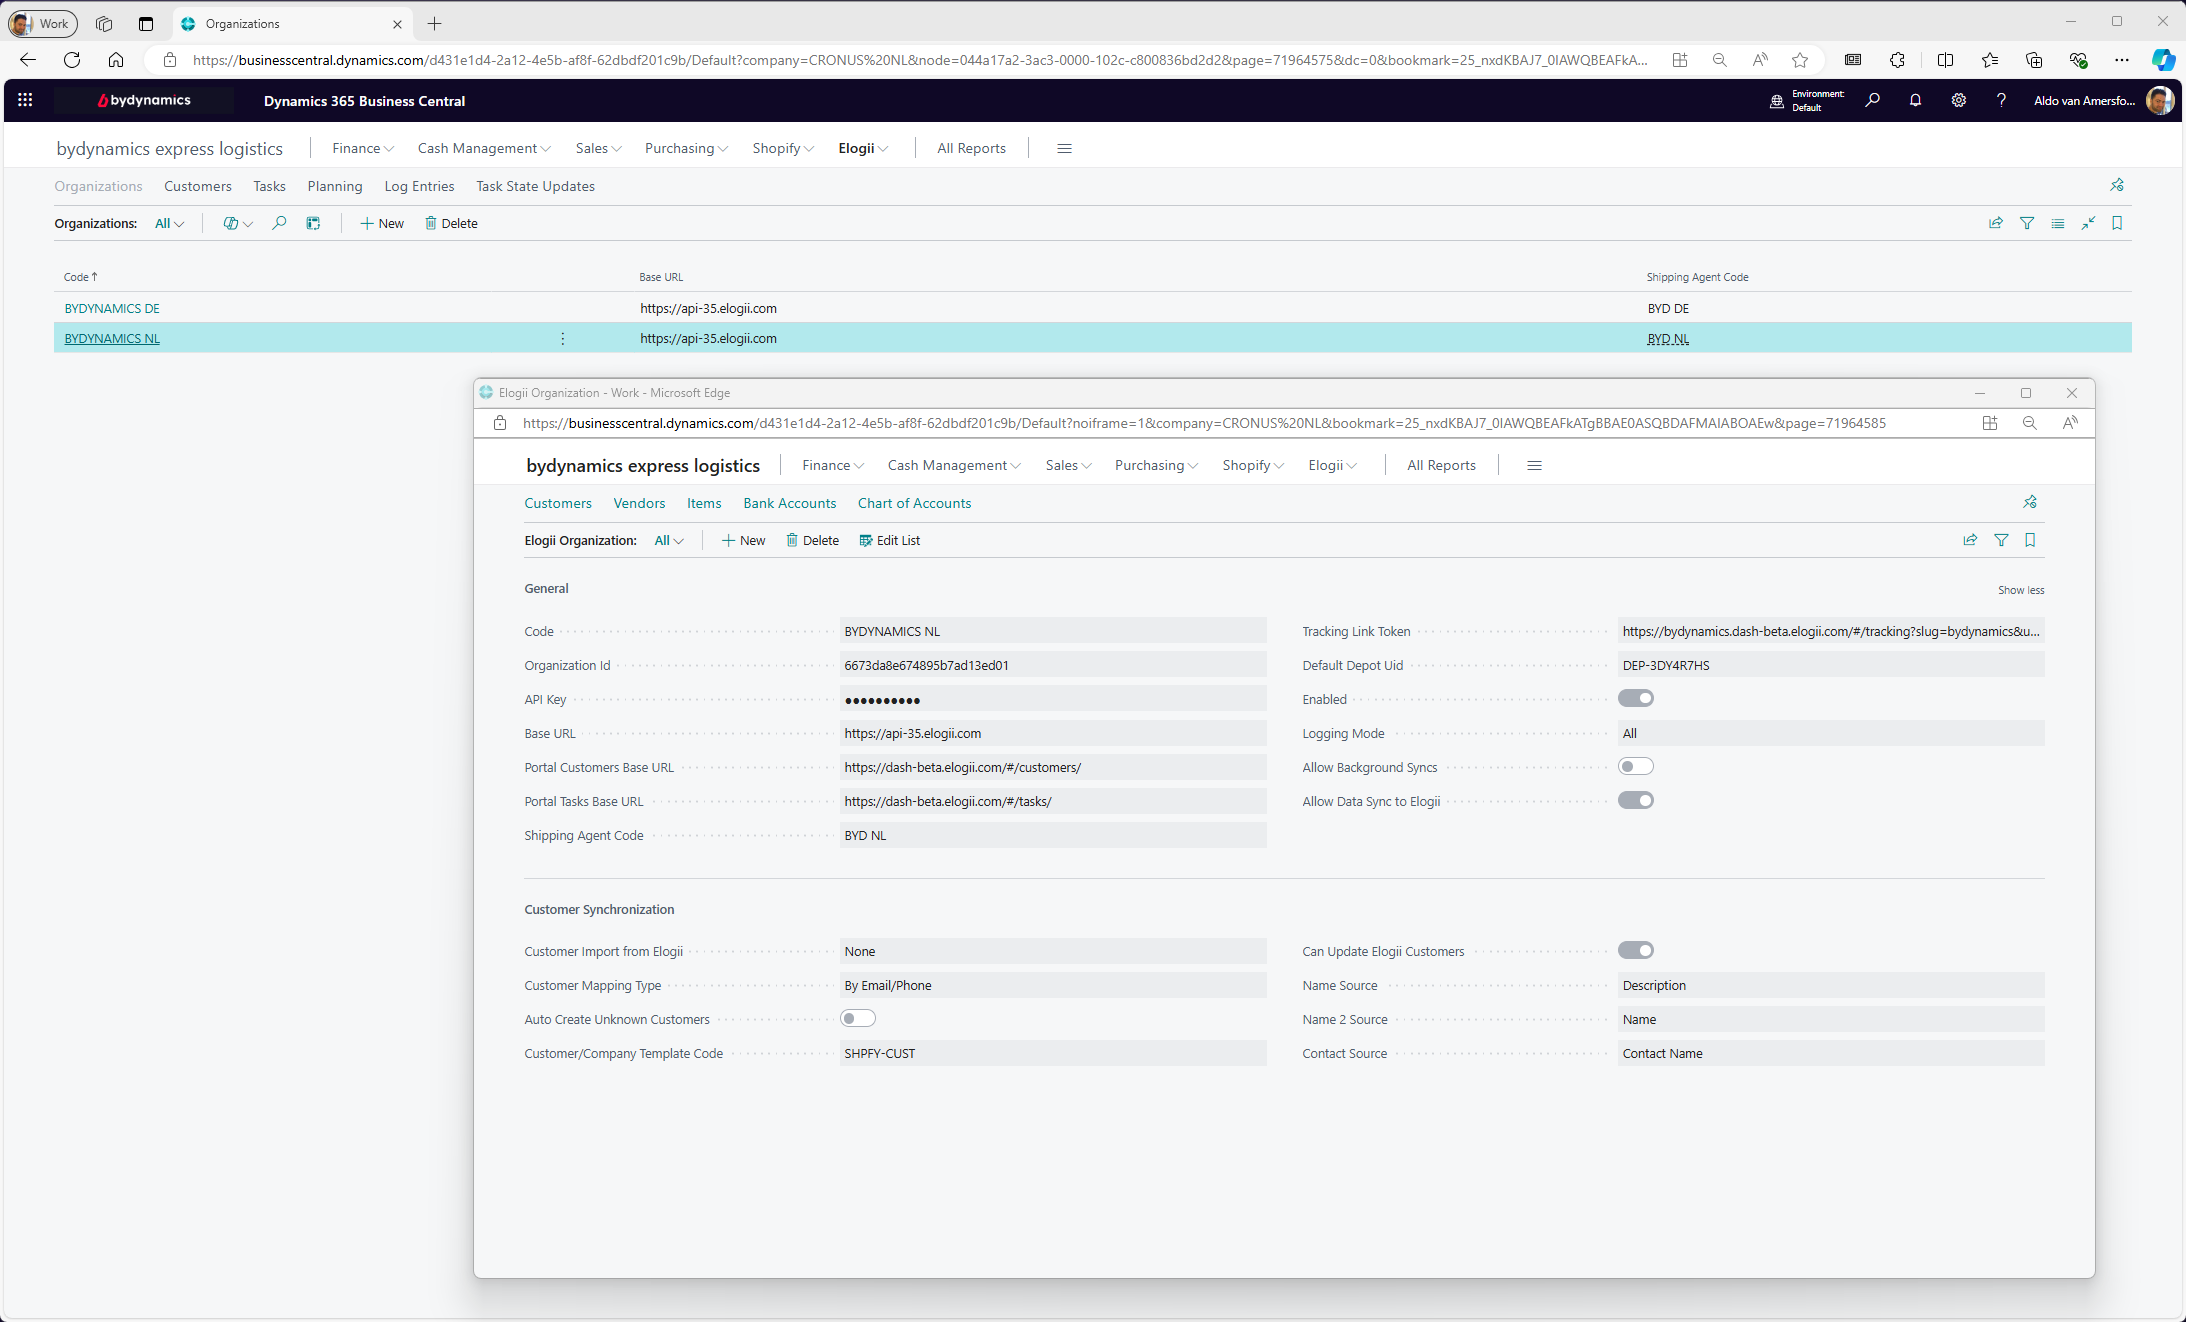Click Show less in General section

click(x=2020, y=590)
